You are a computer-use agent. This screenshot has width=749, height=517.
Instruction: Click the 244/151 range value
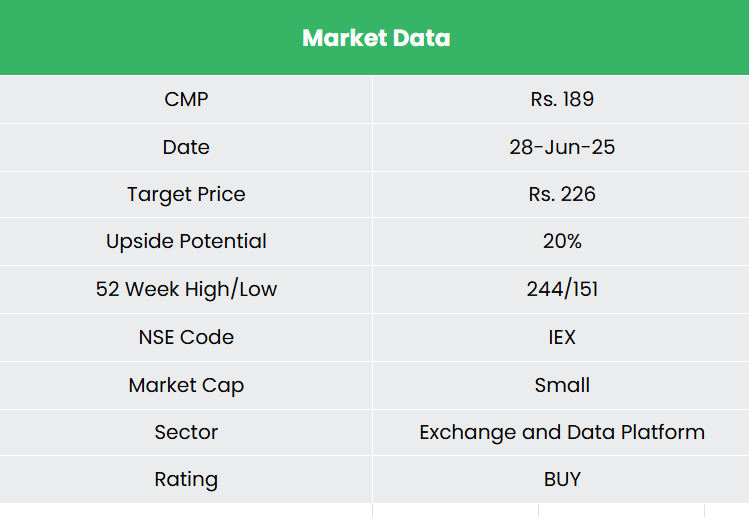coord(562,289)
